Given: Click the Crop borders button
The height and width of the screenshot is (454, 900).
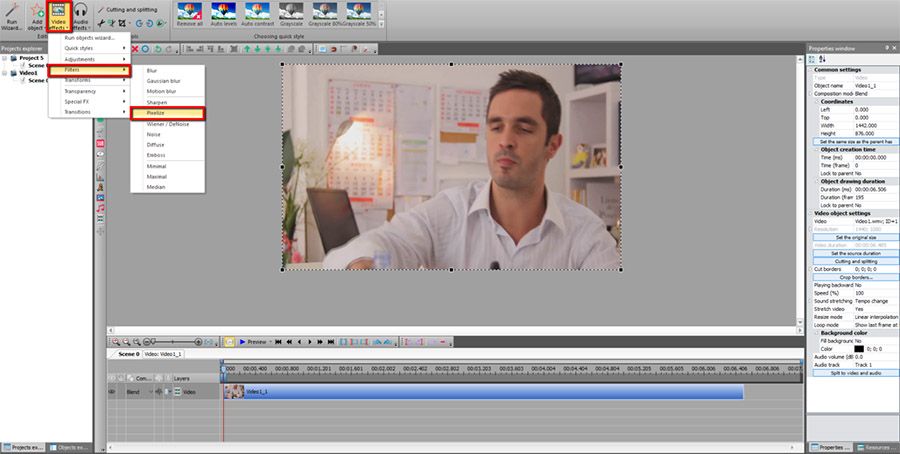Looking at the screenshot, I should pos(856,277).
